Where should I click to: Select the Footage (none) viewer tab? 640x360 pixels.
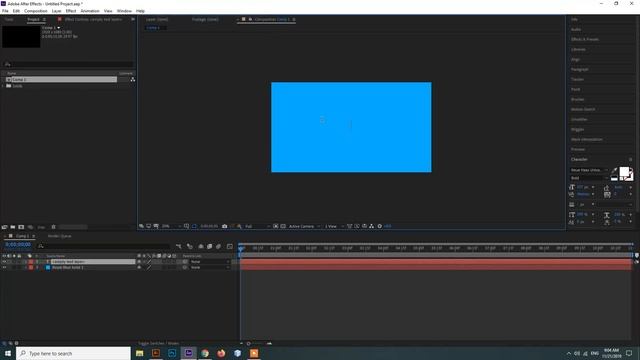click(x=205, y=19)
